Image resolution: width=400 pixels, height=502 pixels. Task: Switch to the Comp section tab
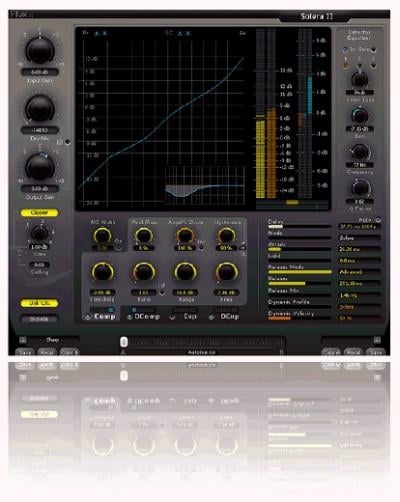tap(105, 316)
